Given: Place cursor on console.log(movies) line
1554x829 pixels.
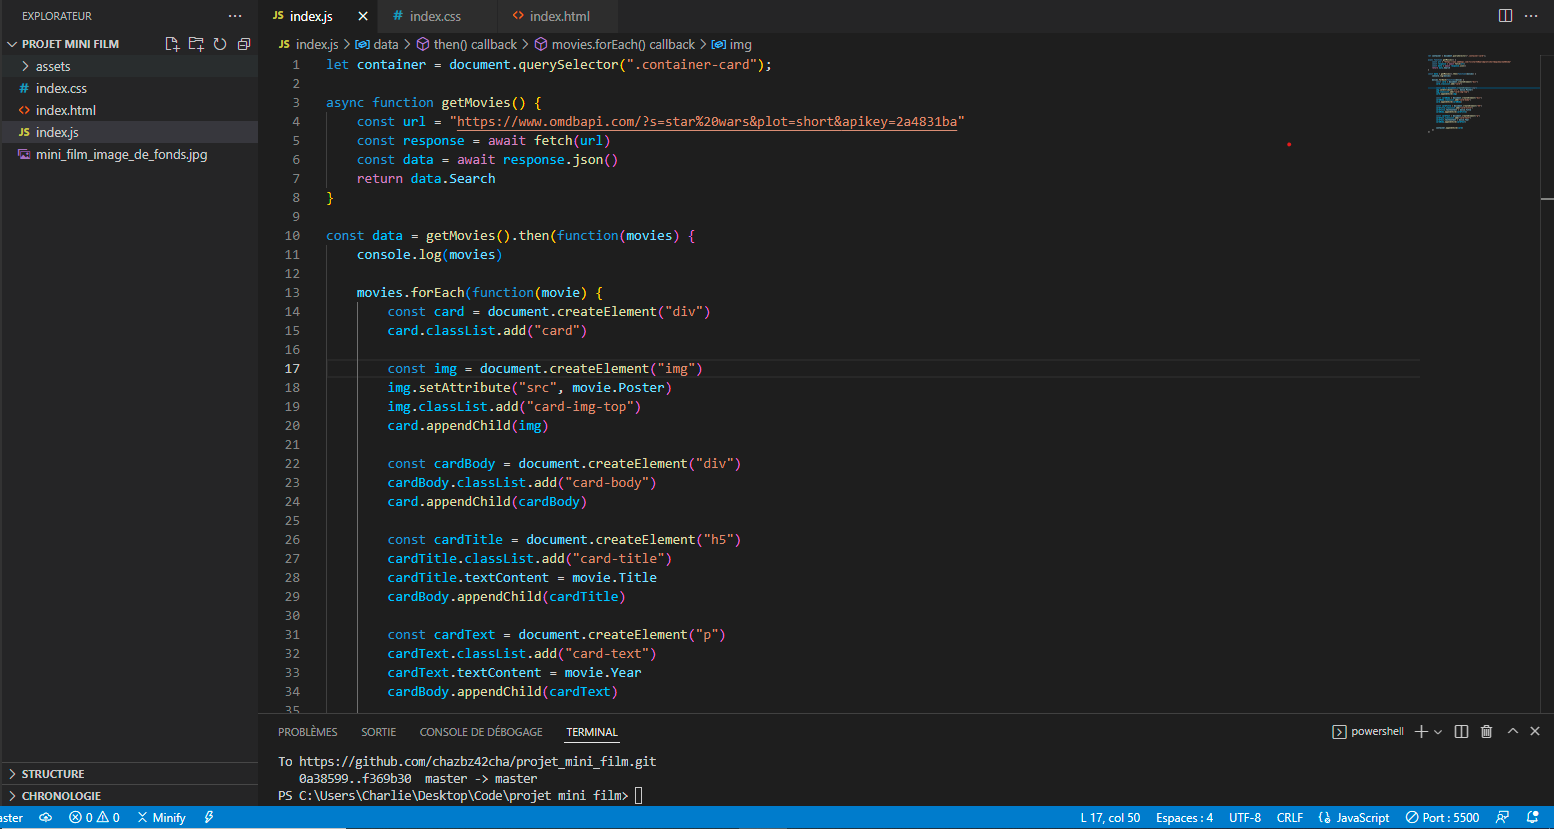Looking at the screenshot, I should (430, 254).
